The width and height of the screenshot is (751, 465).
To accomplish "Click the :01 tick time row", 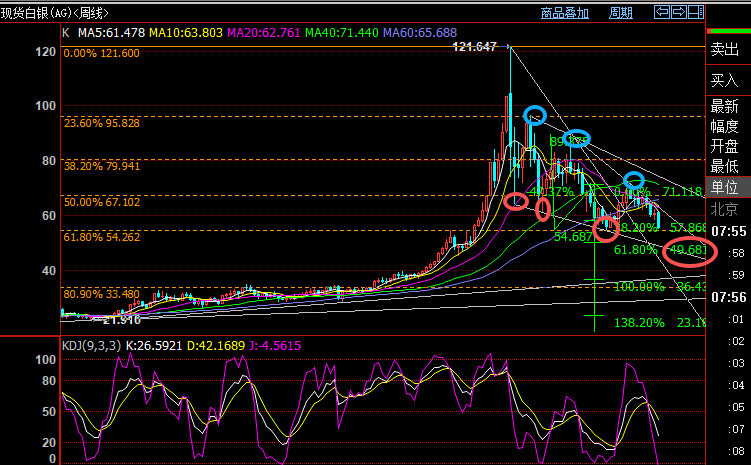I will (x=736, y=319).
